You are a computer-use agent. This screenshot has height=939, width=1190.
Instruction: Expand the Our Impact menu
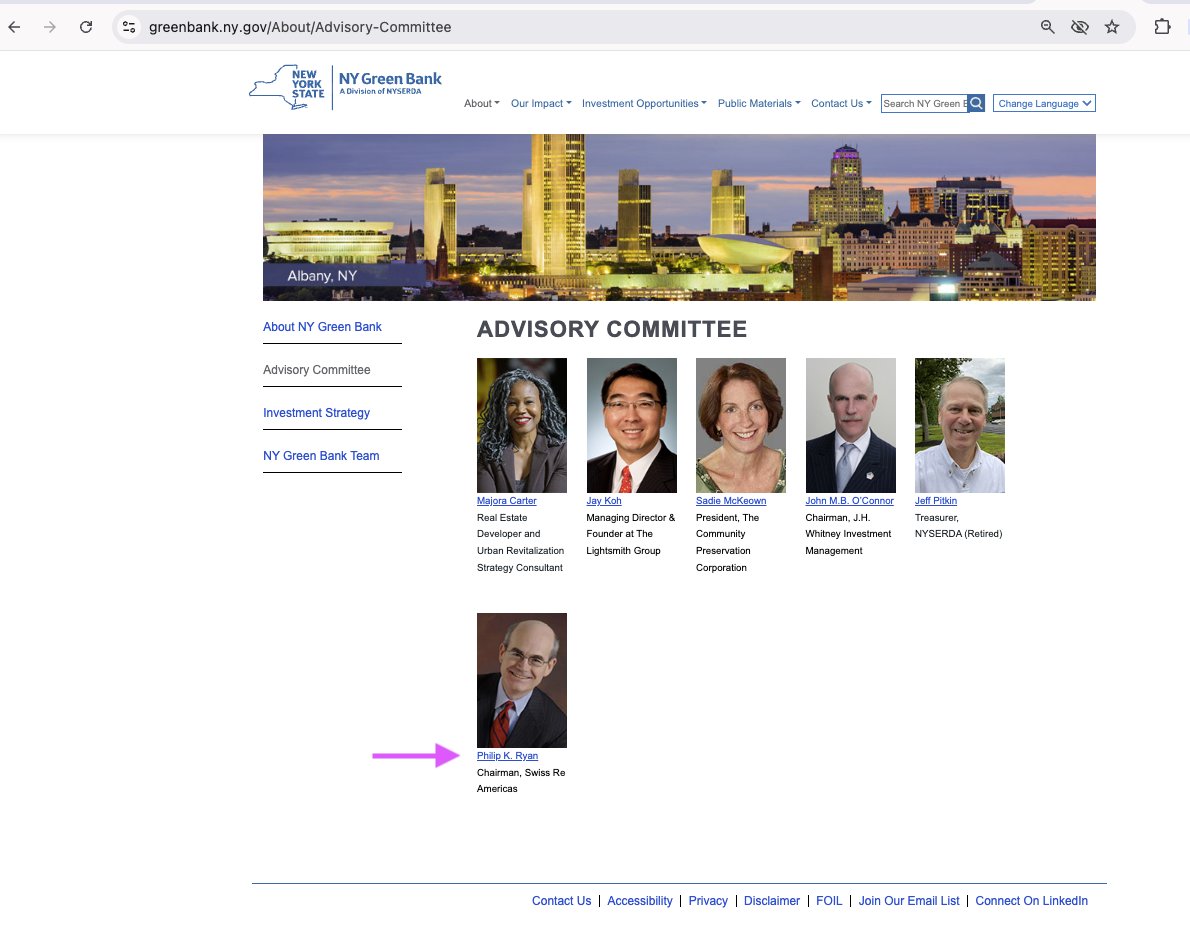pos(541,103)
